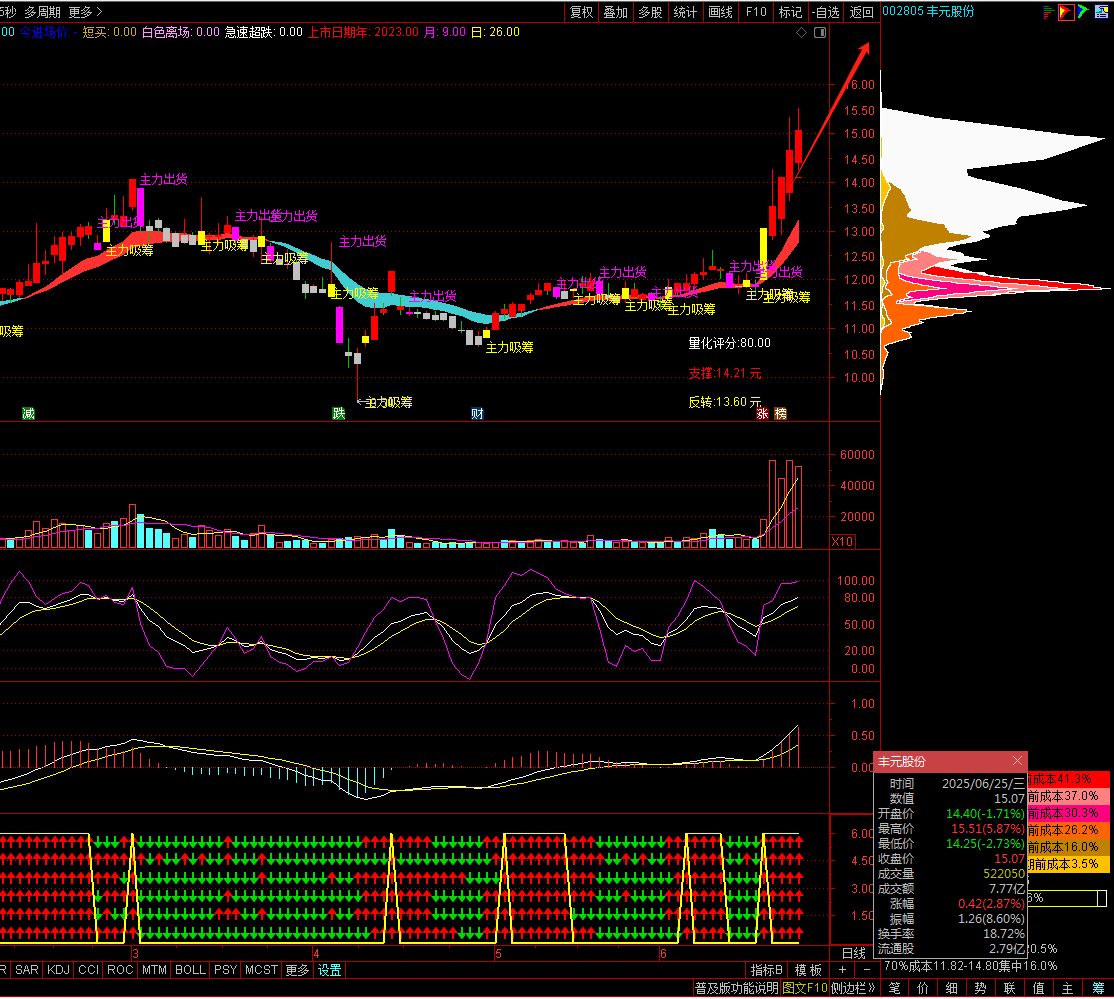Expand 更多 indicators in bottom bar

(297, 970)
